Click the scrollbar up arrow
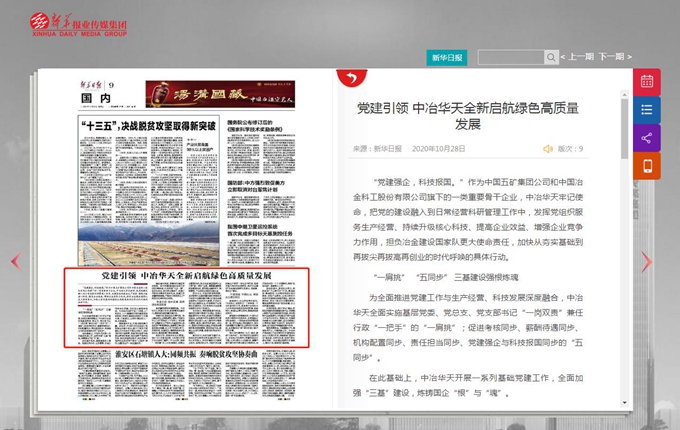This screenshot has width=680, height=430. coord(624,94)
